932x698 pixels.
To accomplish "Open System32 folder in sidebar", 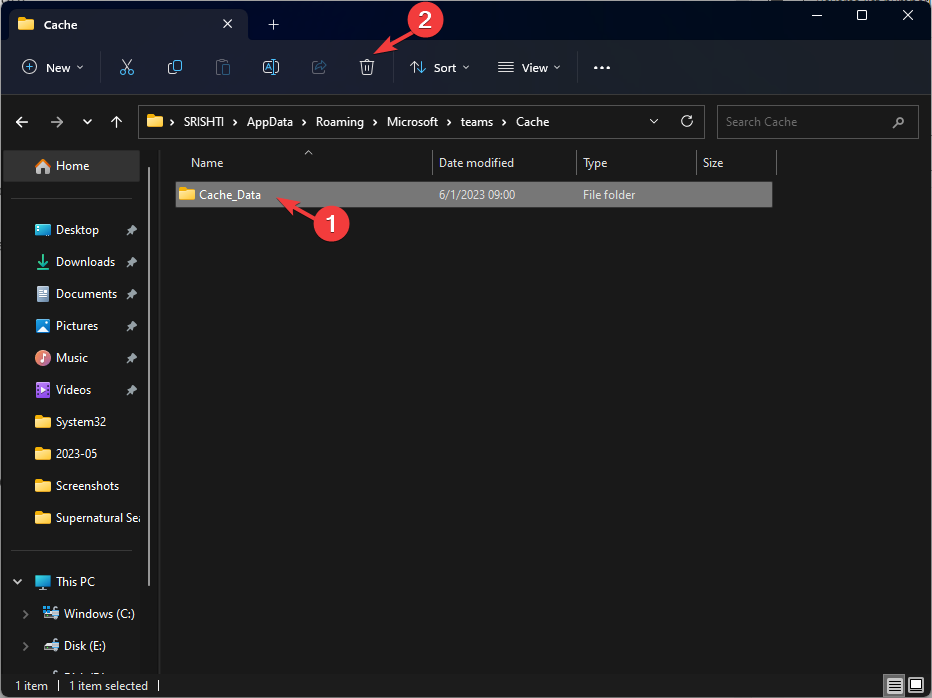I will point(81,422).
